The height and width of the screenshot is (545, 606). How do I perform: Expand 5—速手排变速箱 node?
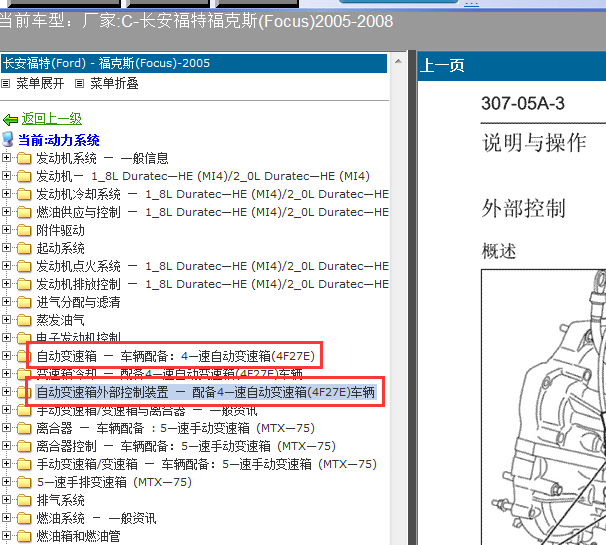(x=6, y=482)
